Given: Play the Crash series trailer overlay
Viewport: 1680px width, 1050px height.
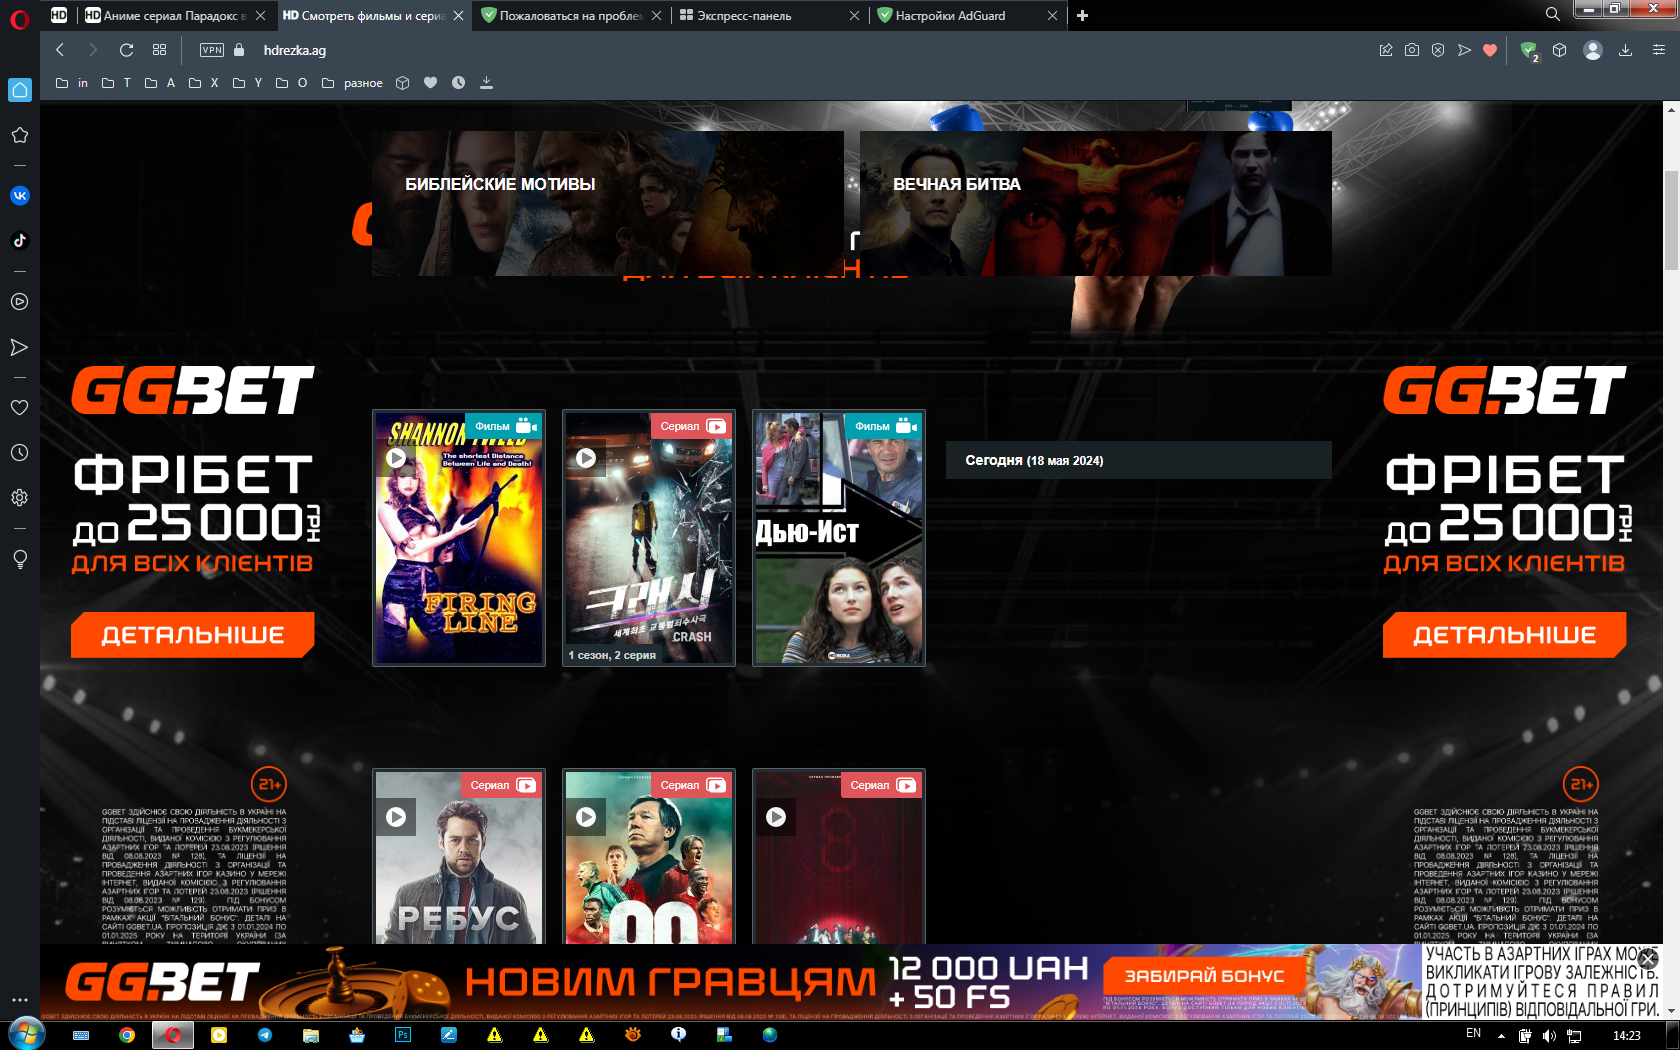Looking at the screenshot, I should pos(587,460).
